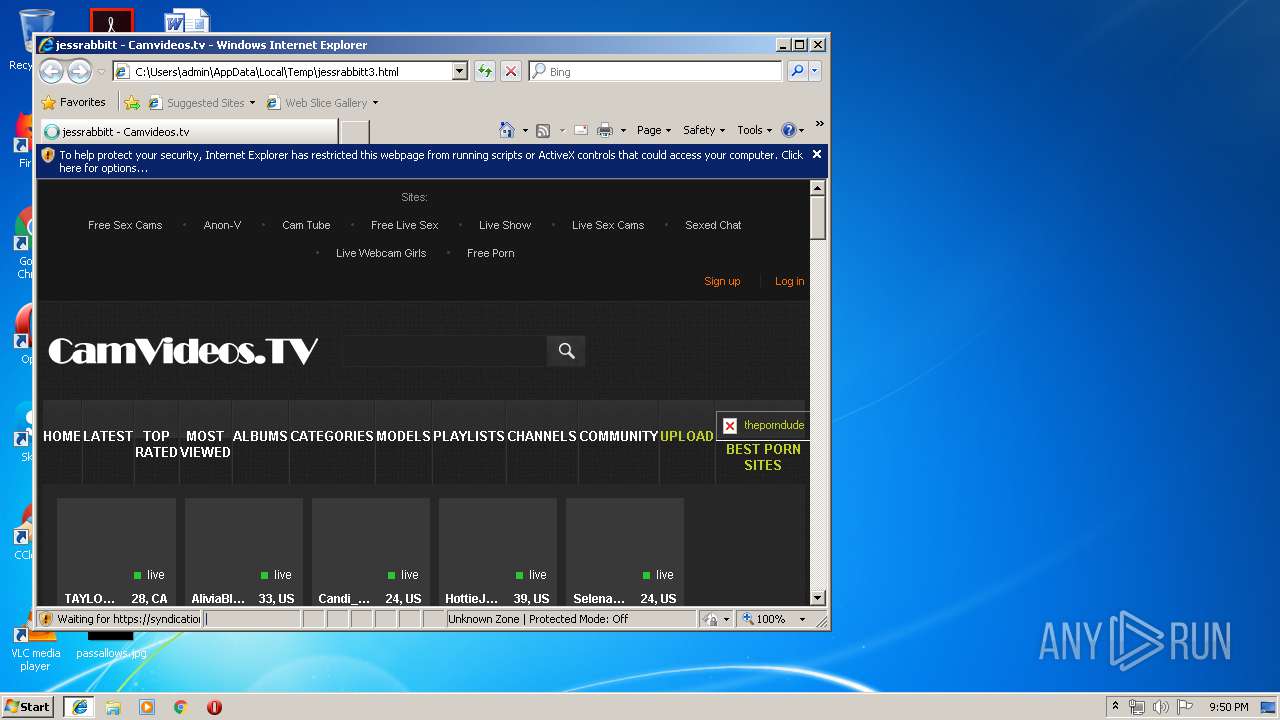Viewport: 1280px width, 720px height.
Task: Show hidden tray icons arrow
Action: pyautogui.click(x=1116, y=707)
